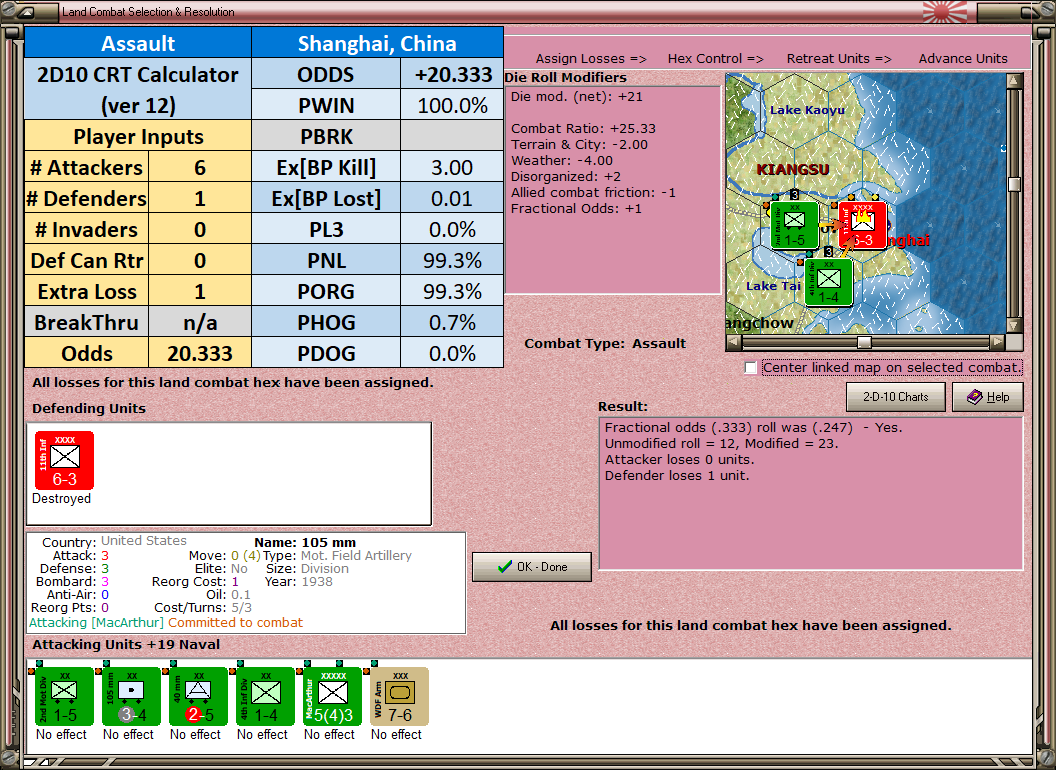Click the 2nd Mot Div 1-5 counter on the map

pos(794,226)
